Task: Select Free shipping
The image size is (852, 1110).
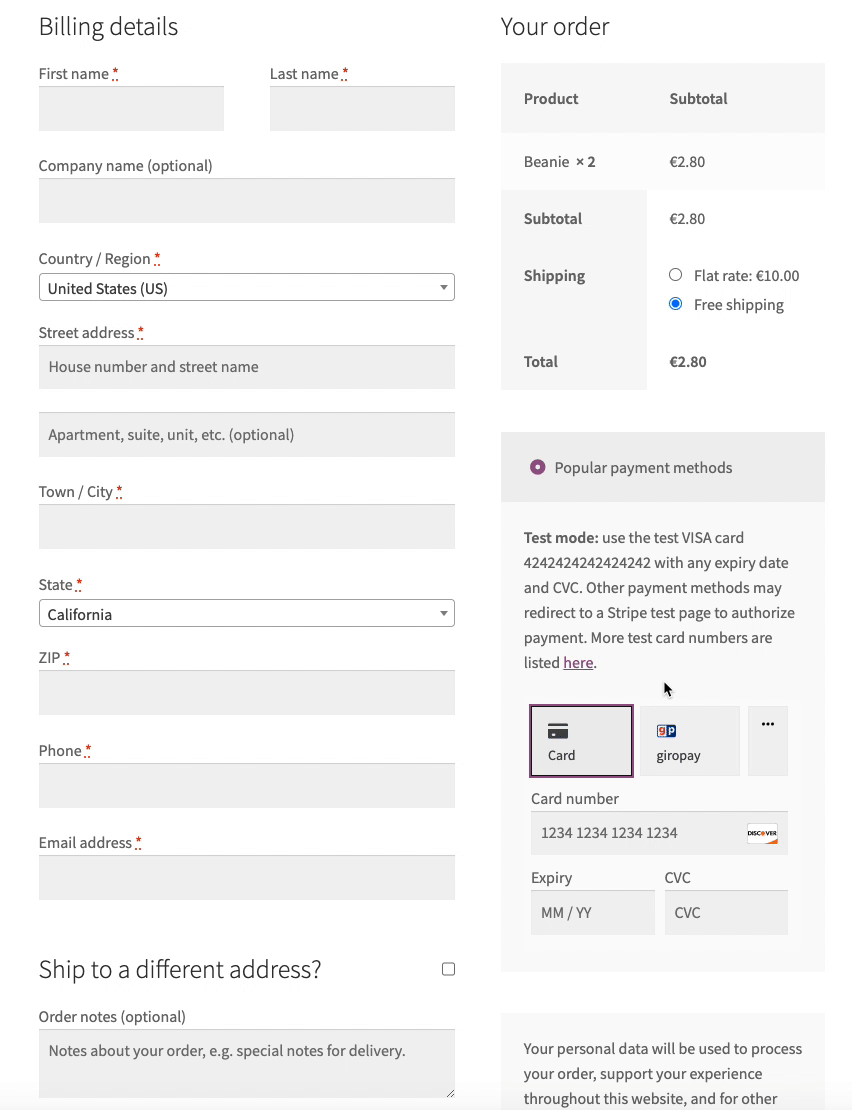Action: pos(675,304)
